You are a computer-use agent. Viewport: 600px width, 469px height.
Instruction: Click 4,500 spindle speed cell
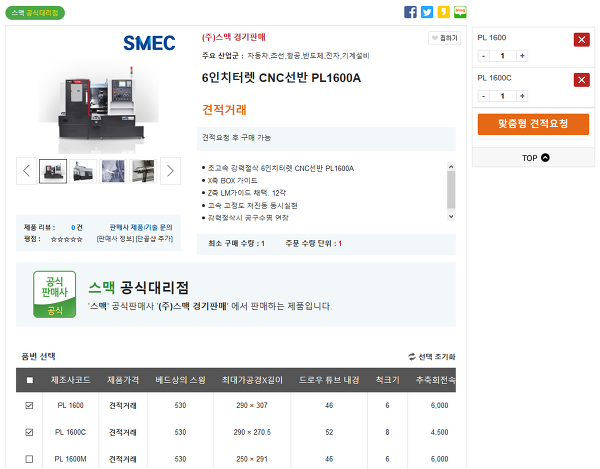(439, 432)
